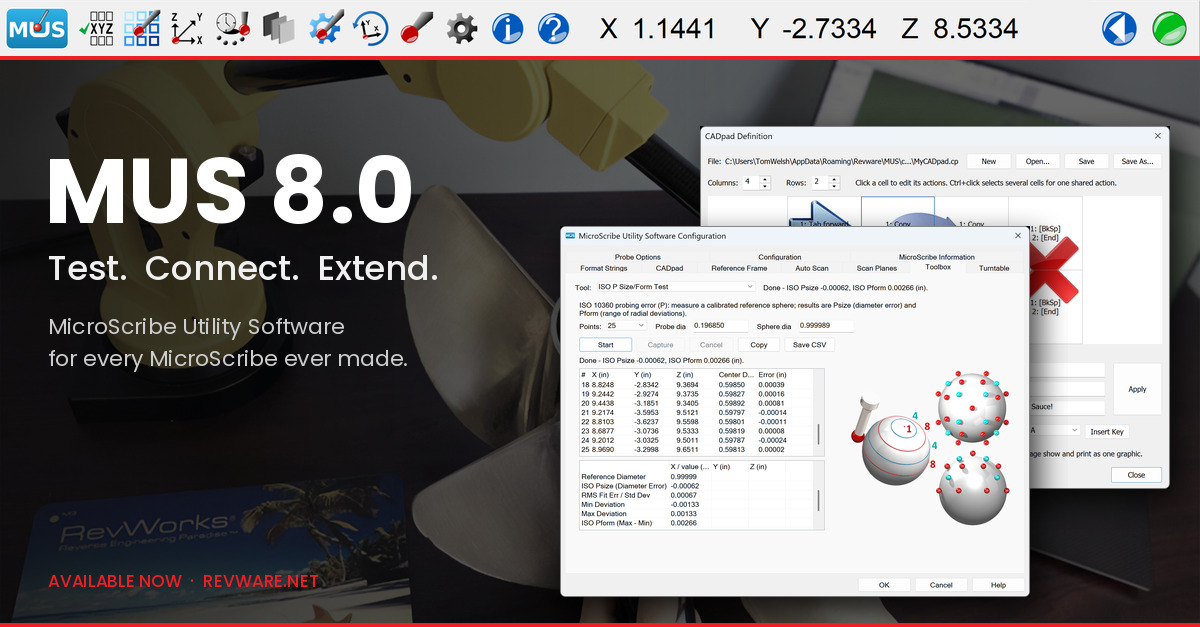Viewport: 1200px width, 627px height.
Task: Click the Start button
Action: pyautogui.click(x=605, y=345)
